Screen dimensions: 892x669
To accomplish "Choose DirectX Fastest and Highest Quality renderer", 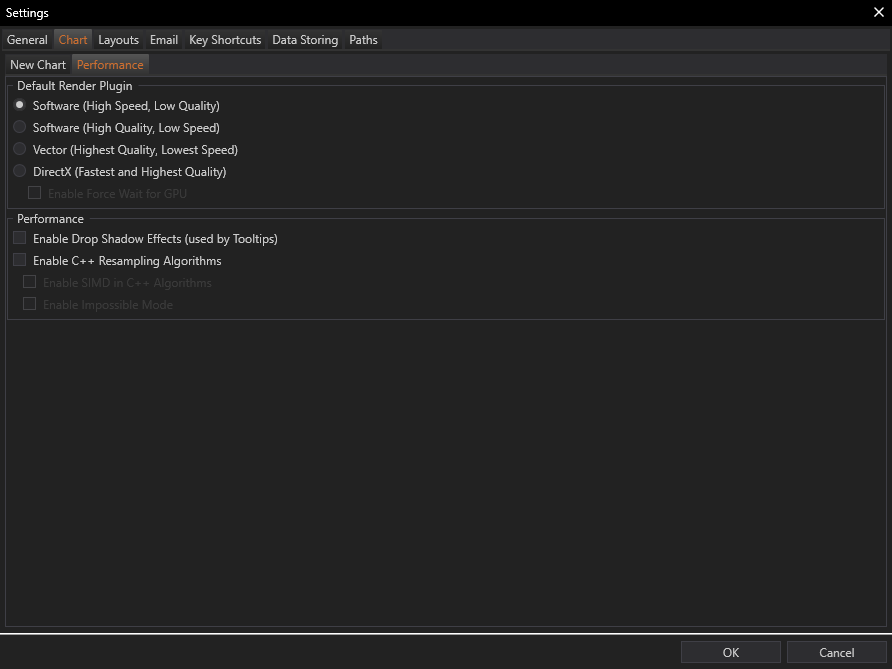I will point(20,172).
